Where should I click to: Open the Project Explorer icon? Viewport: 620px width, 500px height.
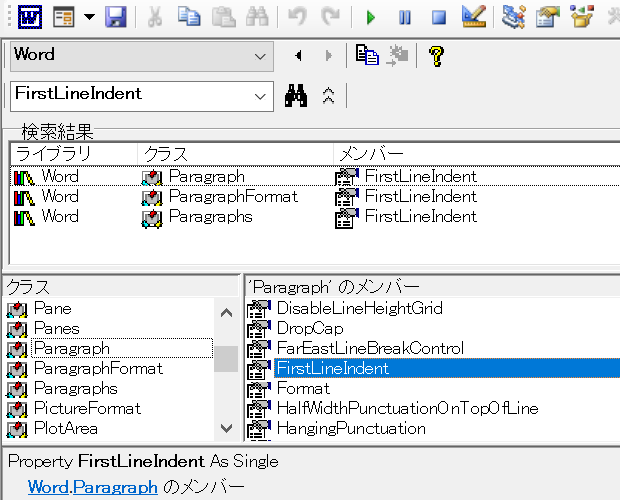point(513,17)
